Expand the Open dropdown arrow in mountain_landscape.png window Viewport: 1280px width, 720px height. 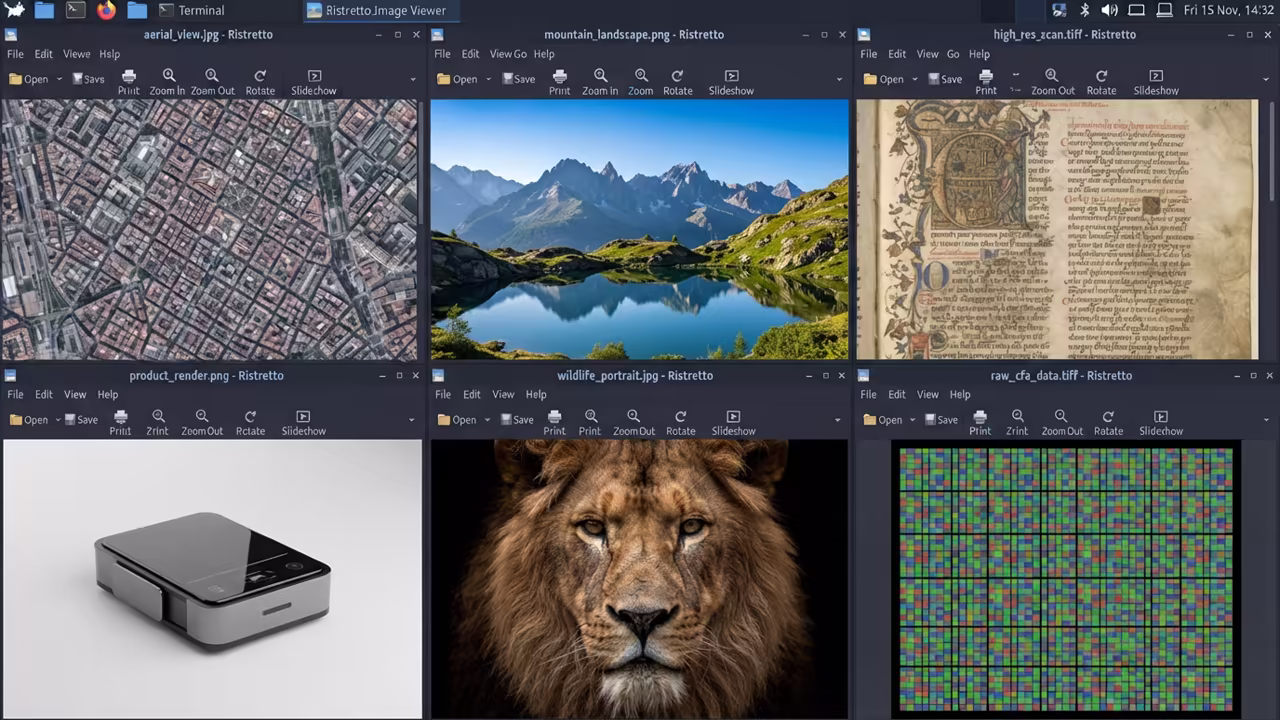[x=489, y=79]
